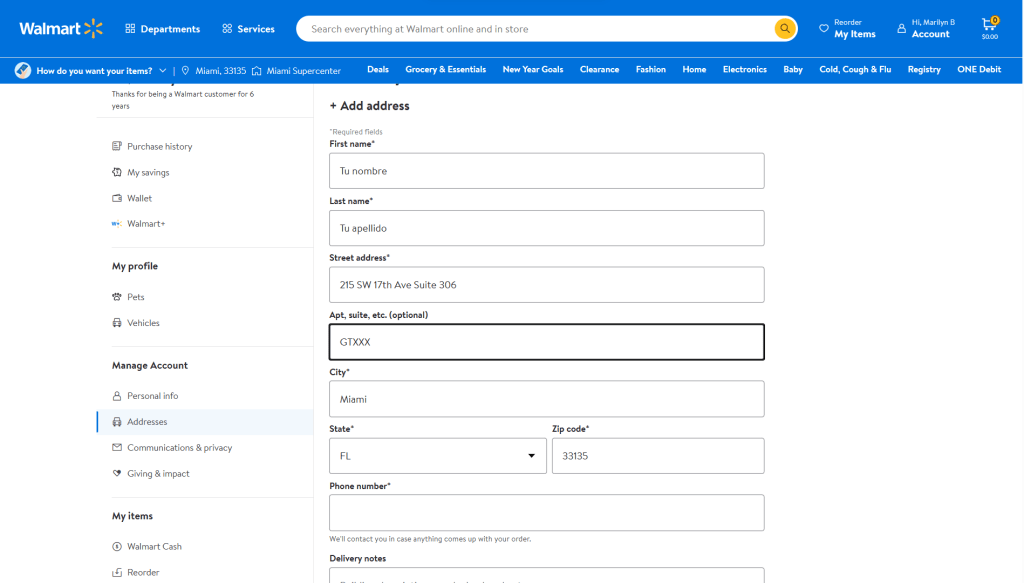Click the Reorder sidebar icon
Viewport: 1024px width, 583px height.
117,573
